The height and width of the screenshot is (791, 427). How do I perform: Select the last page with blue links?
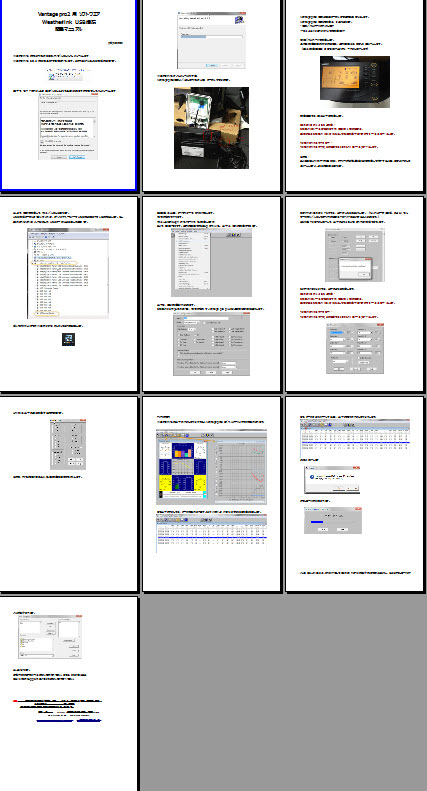pyautogui.click(x=69, y=694)
